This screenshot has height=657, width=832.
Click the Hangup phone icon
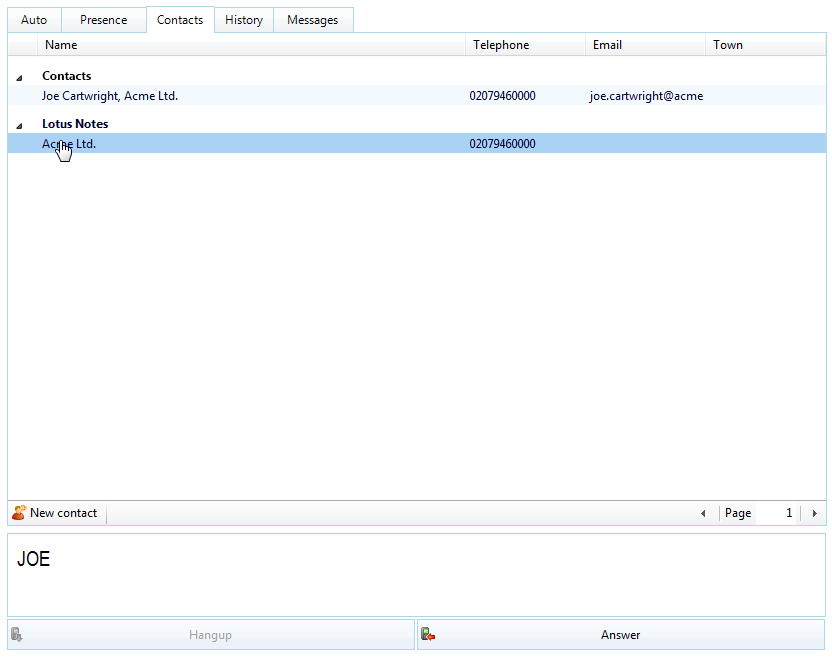[16, 634]
